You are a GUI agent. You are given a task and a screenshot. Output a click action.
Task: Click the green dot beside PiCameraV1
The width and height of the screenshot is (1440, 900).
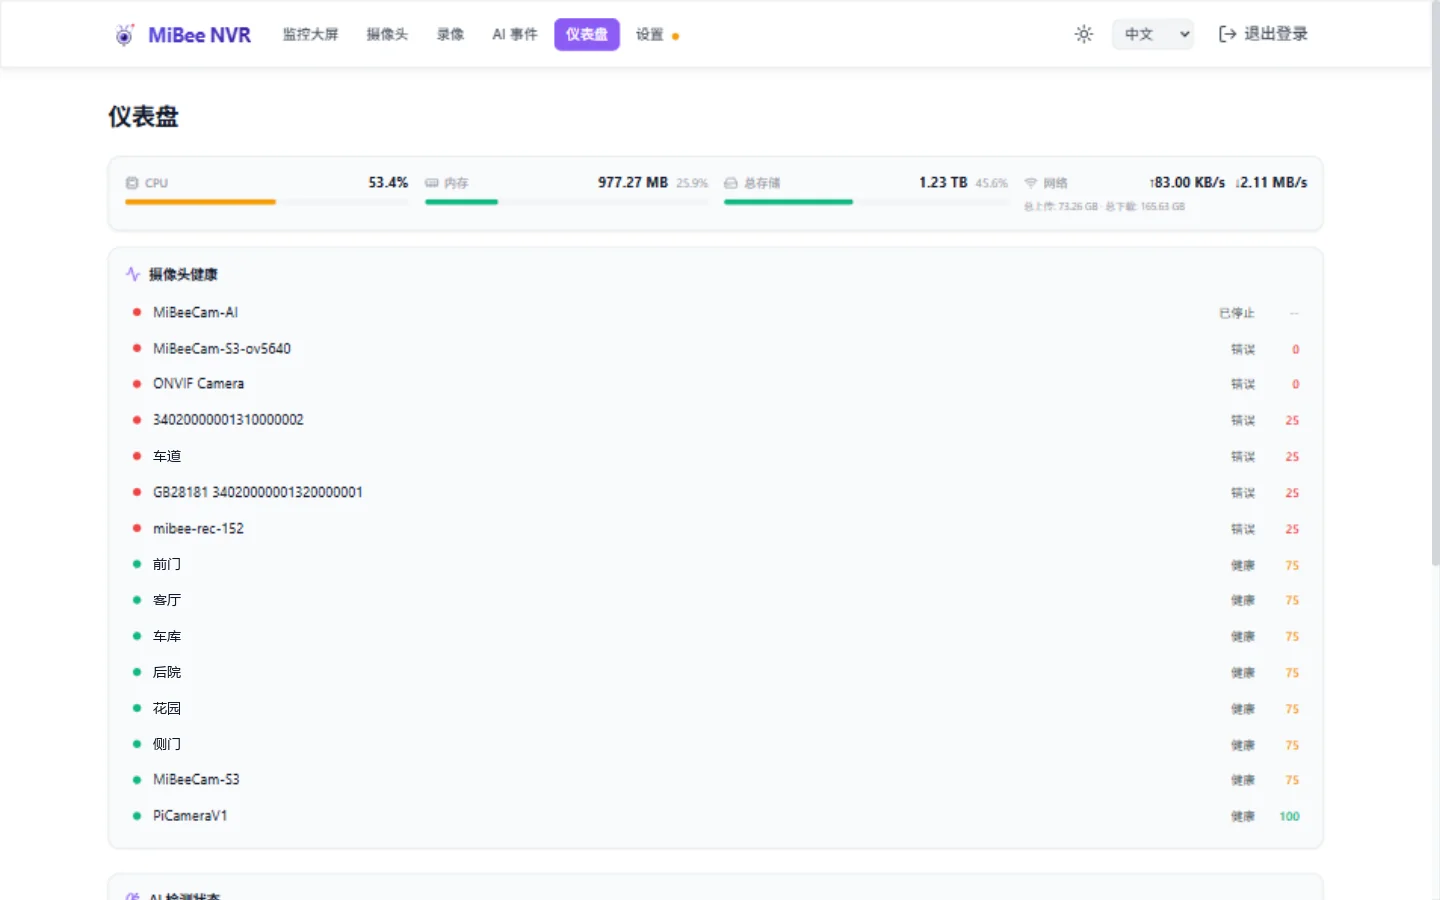tap(137, 816)
